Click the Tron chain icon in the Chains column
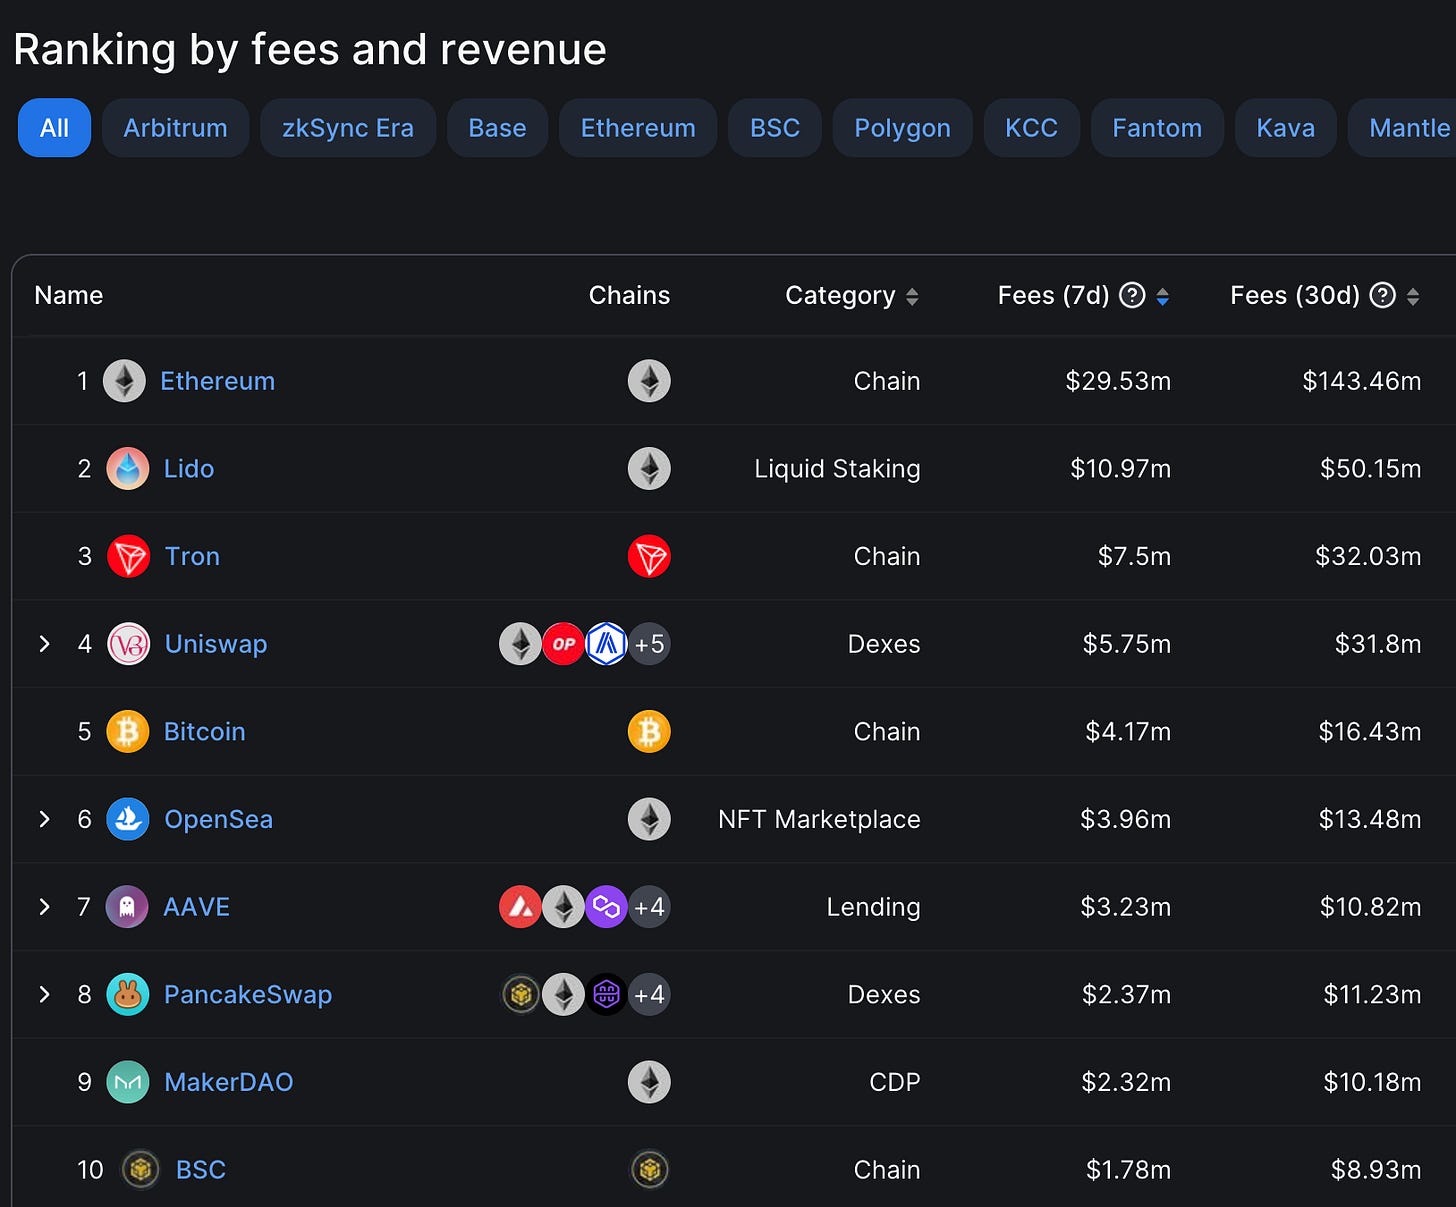The image size is (1456, 1207). (x=649, y=556)
